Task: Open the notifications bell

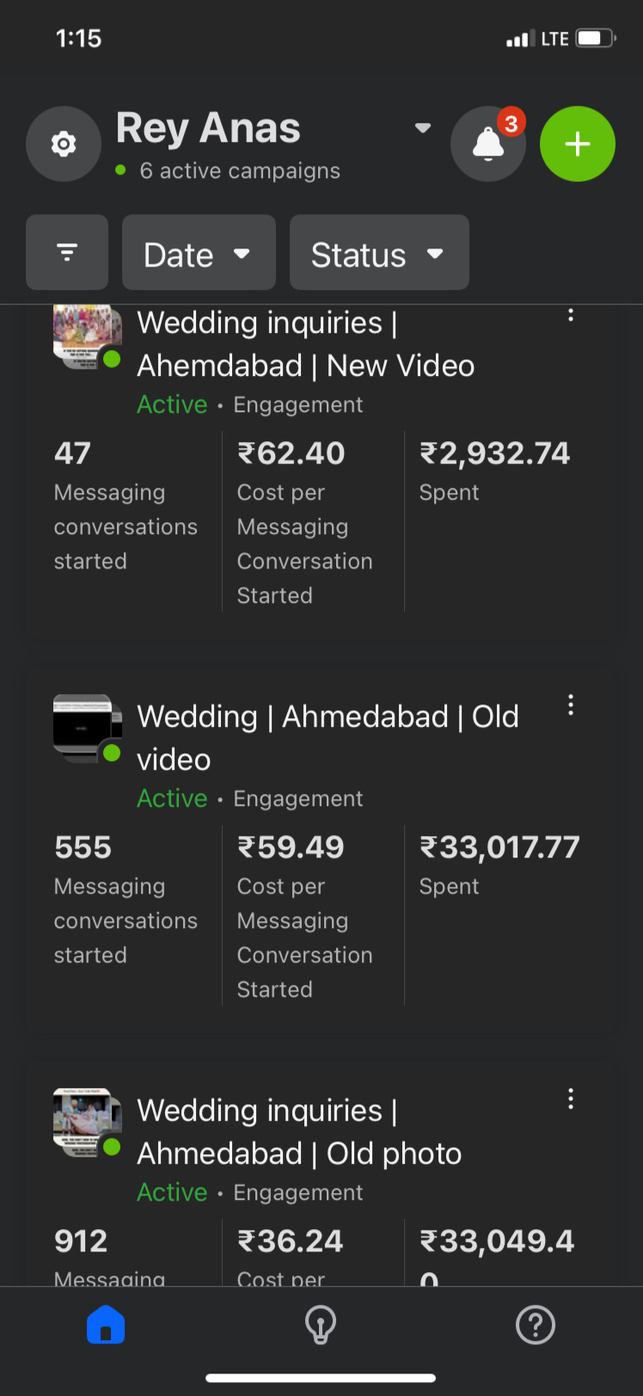Action: 488,144
